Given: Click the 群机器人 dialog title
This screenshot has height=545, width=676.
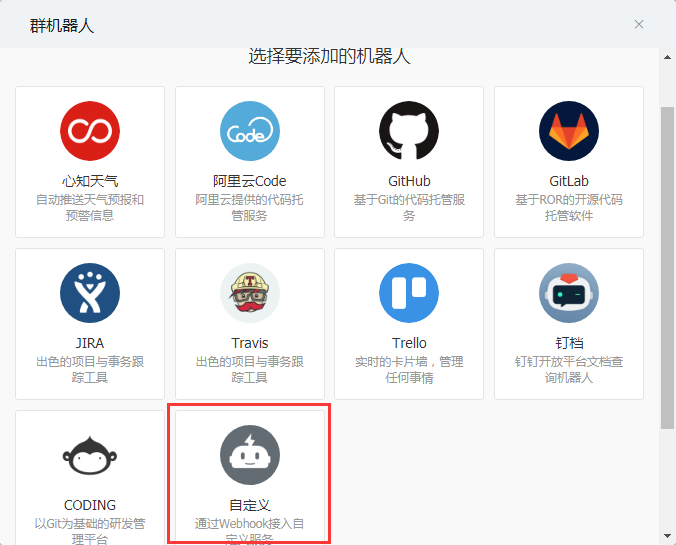Looking at the screenshot, I should pos(62,26).
